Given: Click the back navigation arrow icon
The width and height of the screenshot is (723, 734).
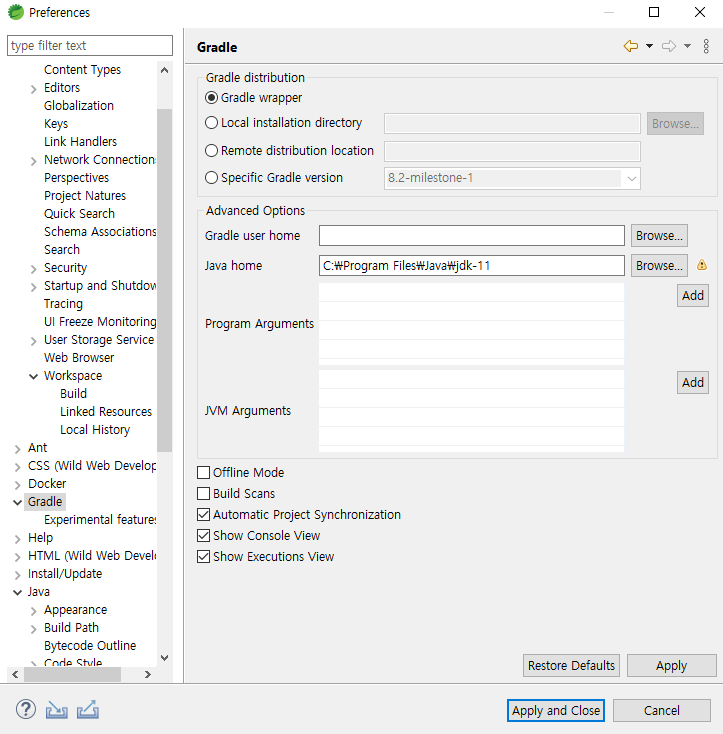Looking at the screenshot, I should point(631,46).
